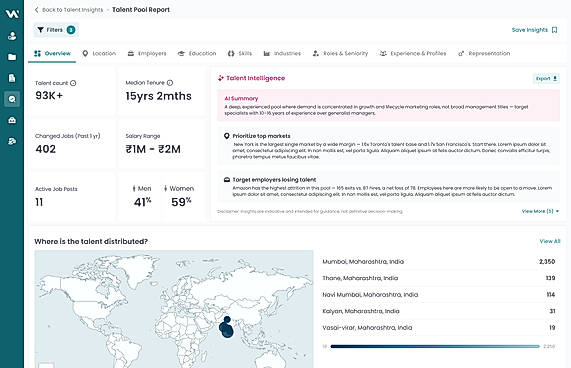Click Save Insights
571x368 pixels.
pos(535,30)
